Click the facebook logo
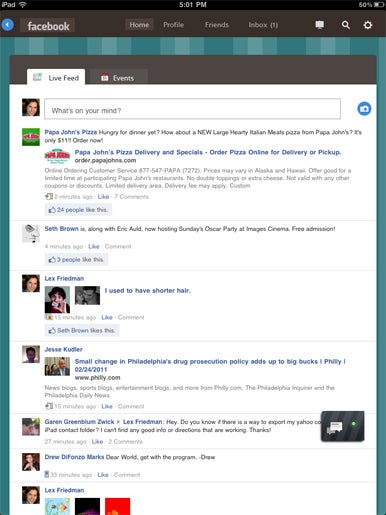The height and width of the screenshot is (515, 386). tap(48, 26)
